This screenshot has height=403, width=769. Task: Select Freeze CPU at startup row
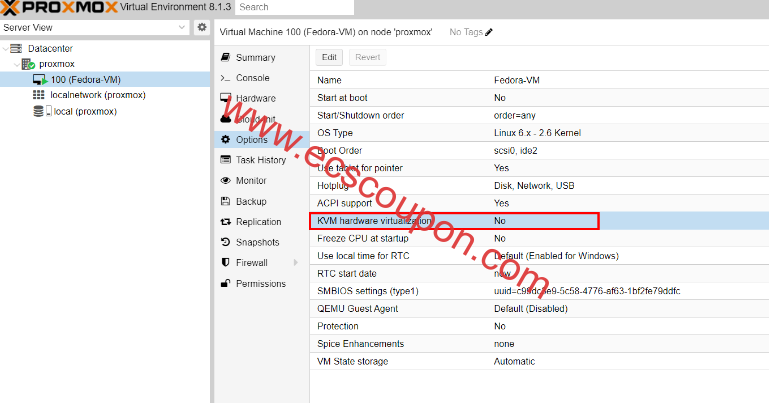[x=539, y=238]
